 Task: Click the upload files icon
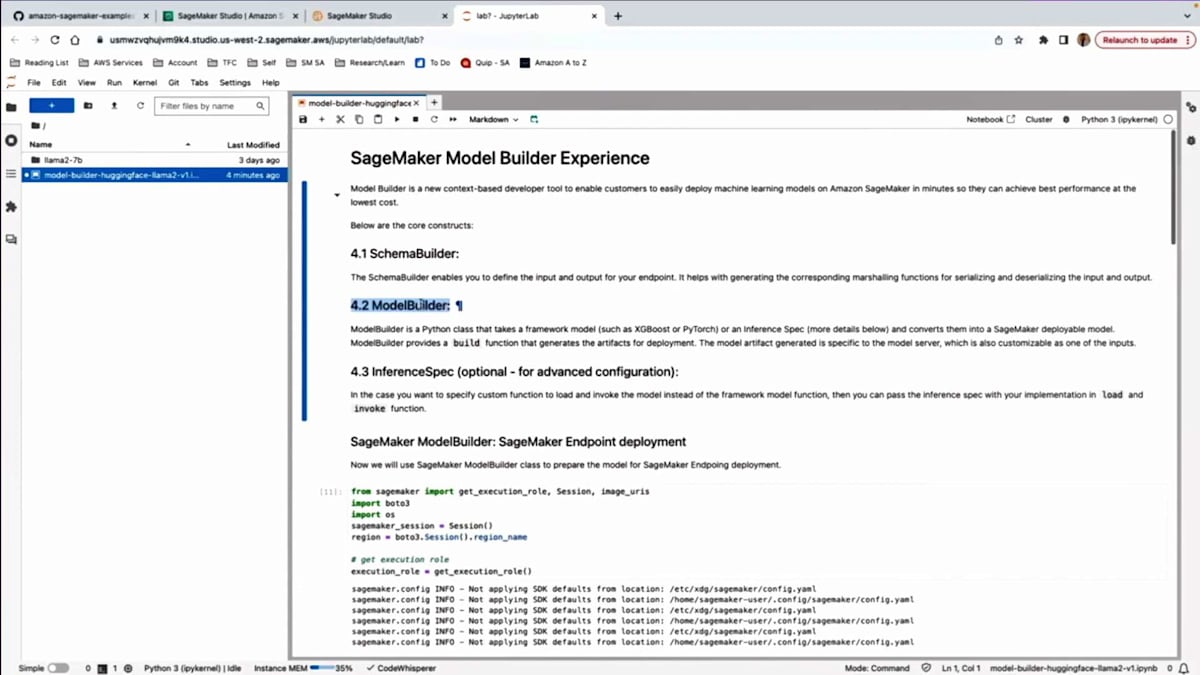pyautogui.click(x=114, y=105)
